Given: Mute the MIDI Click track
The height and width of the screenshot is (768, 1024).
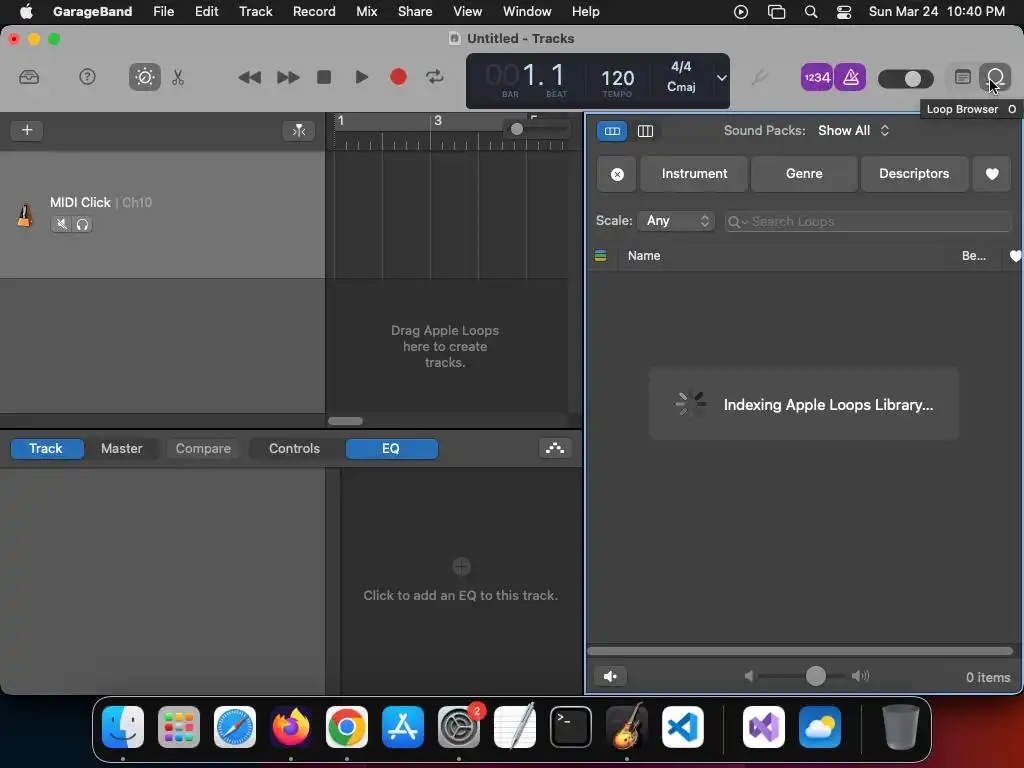Looking at the screenshot, I should tap(61, 224).
